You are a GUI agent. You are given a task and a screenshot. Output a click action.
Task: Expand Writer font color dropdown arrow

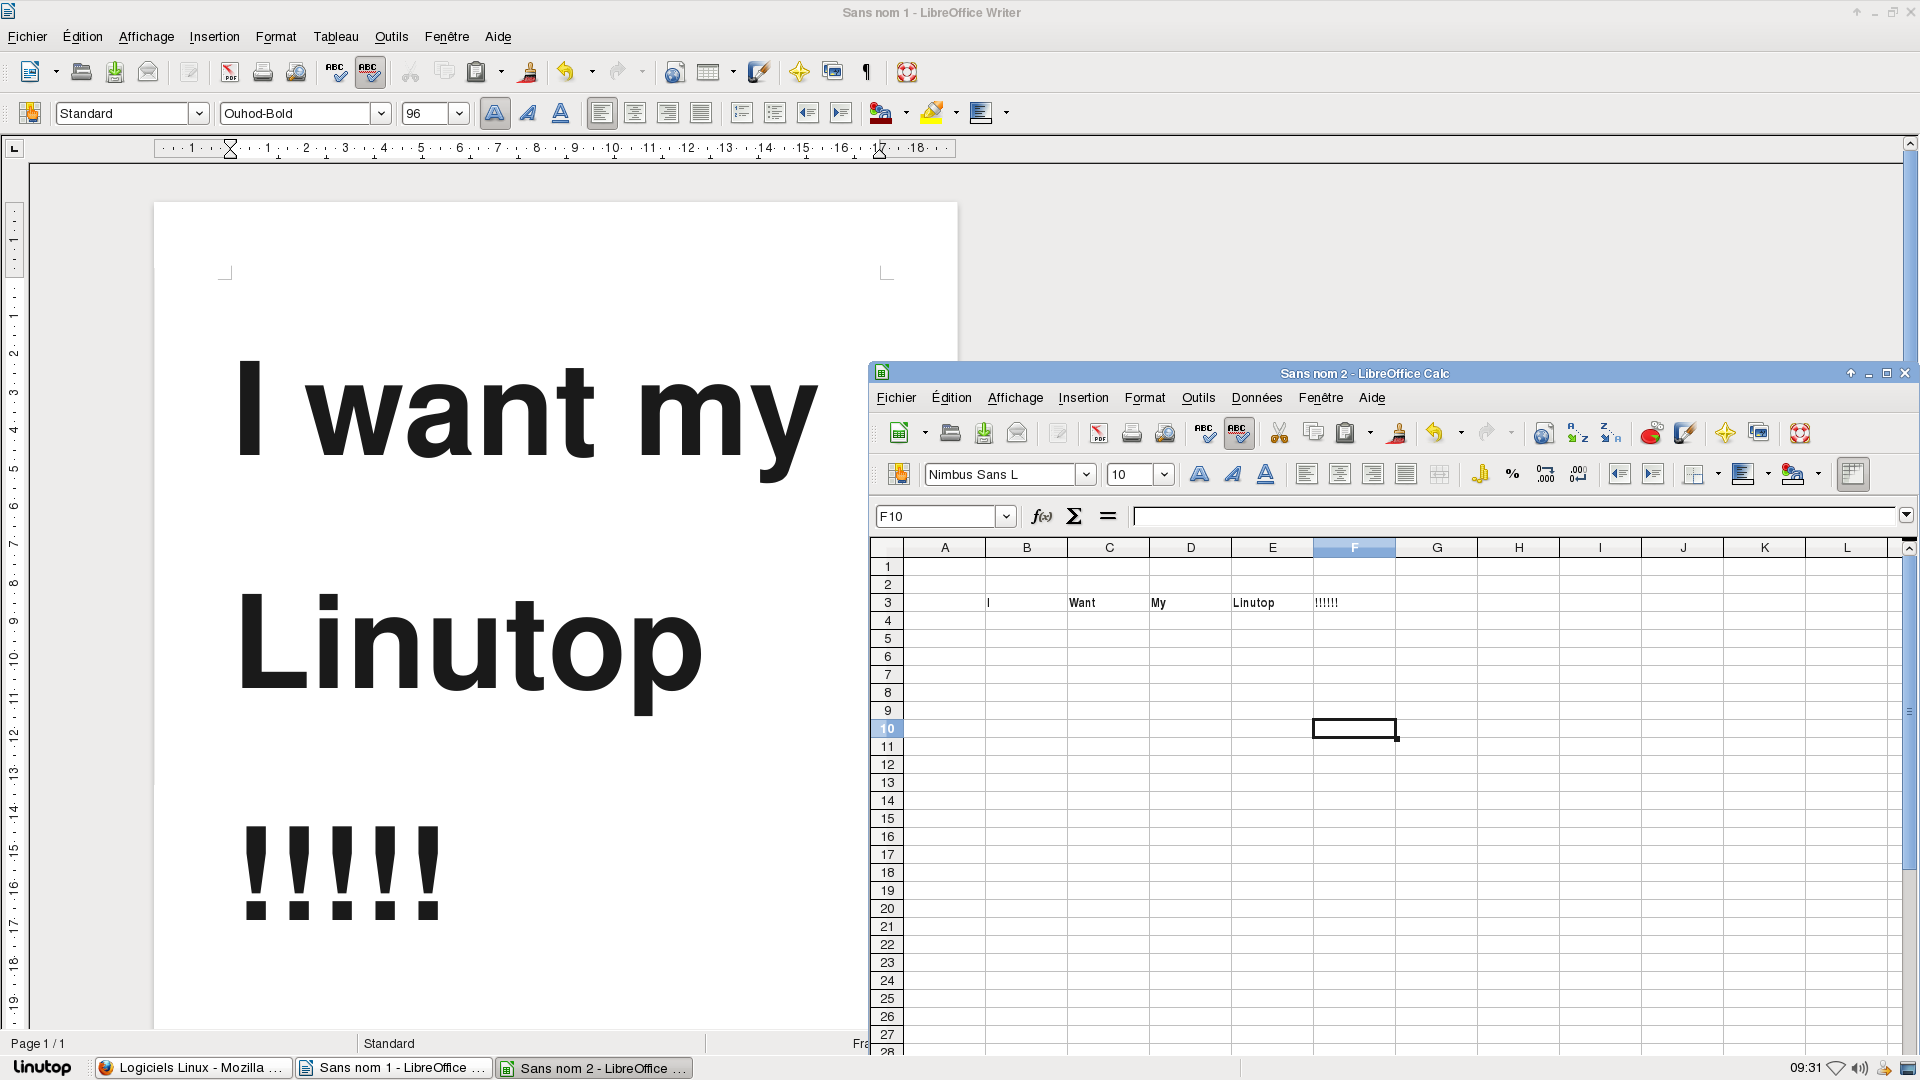[x=906, y=113]
